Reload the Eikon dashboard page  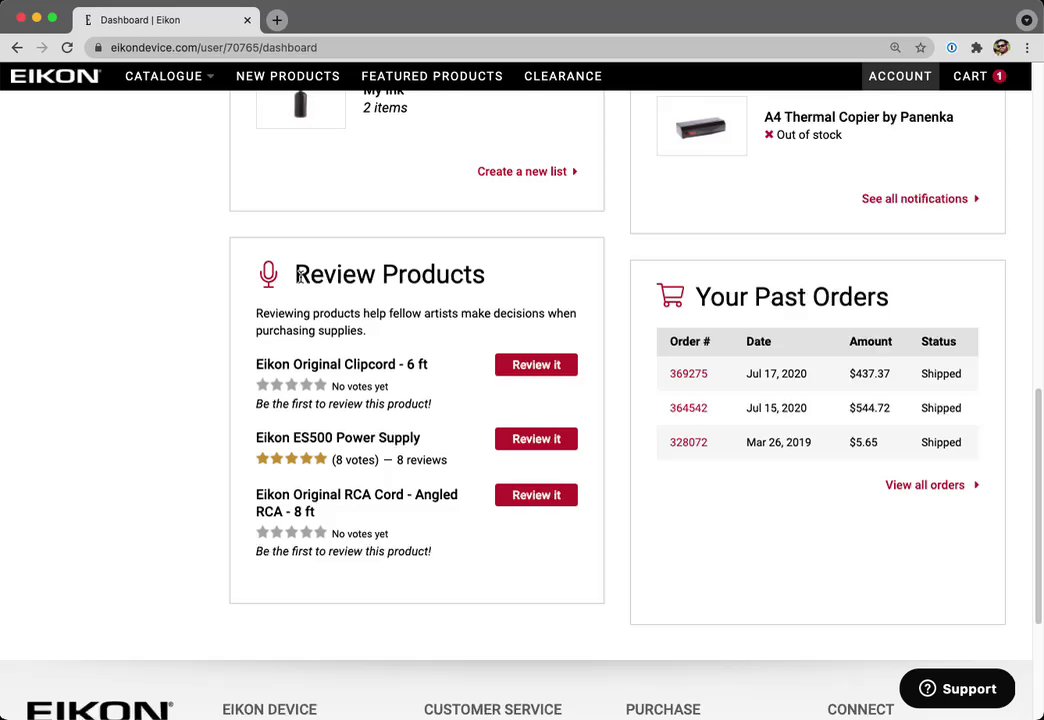pos(67,47)
